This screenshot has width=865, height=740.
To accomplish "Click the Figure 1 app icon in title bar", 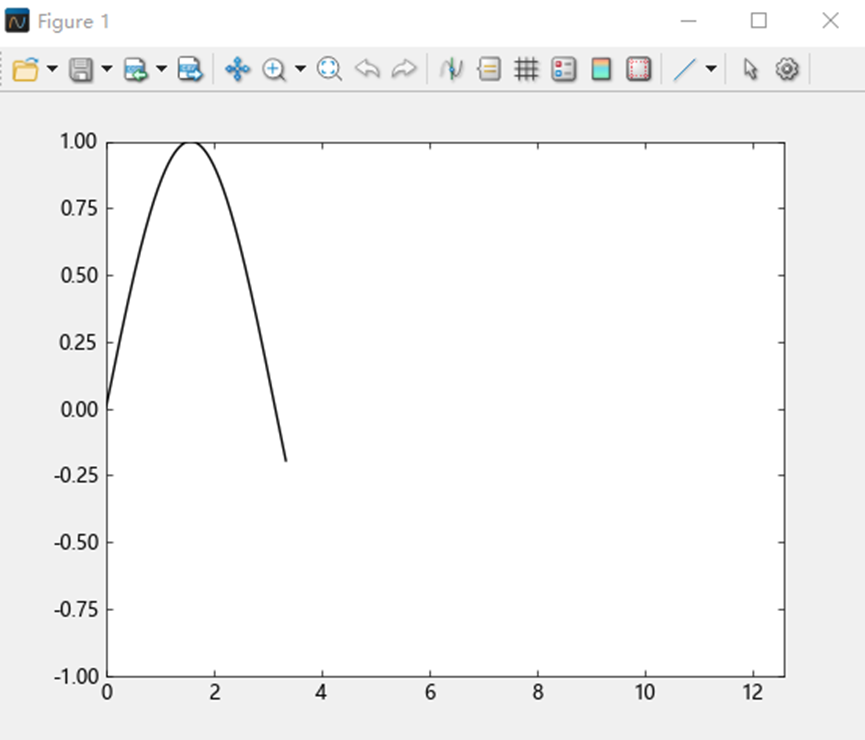I will pos(17,21).
